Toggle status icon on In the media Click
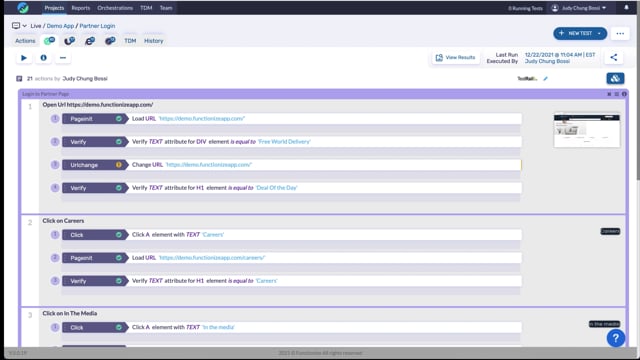This screenshot has height=360, width=640. [x=119, y=327]
